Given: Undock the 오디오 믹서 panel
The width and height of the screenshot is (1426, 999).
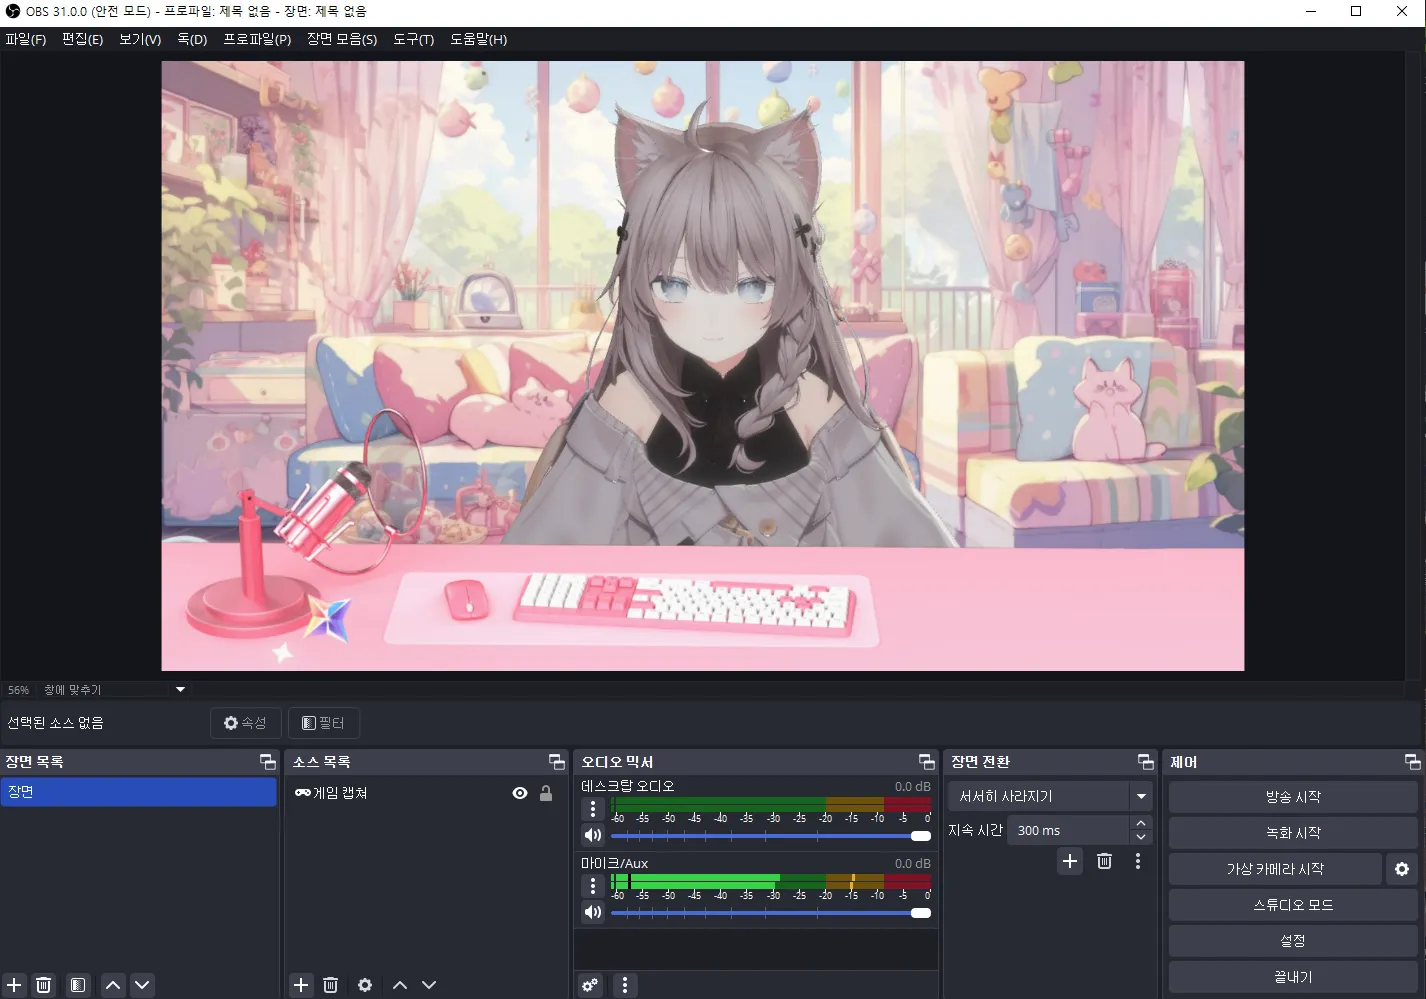Looking at the screenshot, I should tap(927, 762).
